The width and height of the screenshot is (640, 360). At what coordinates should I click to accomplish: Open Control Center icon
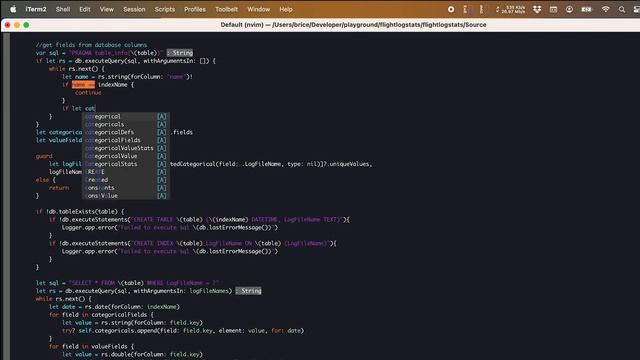tap(636, 9)
